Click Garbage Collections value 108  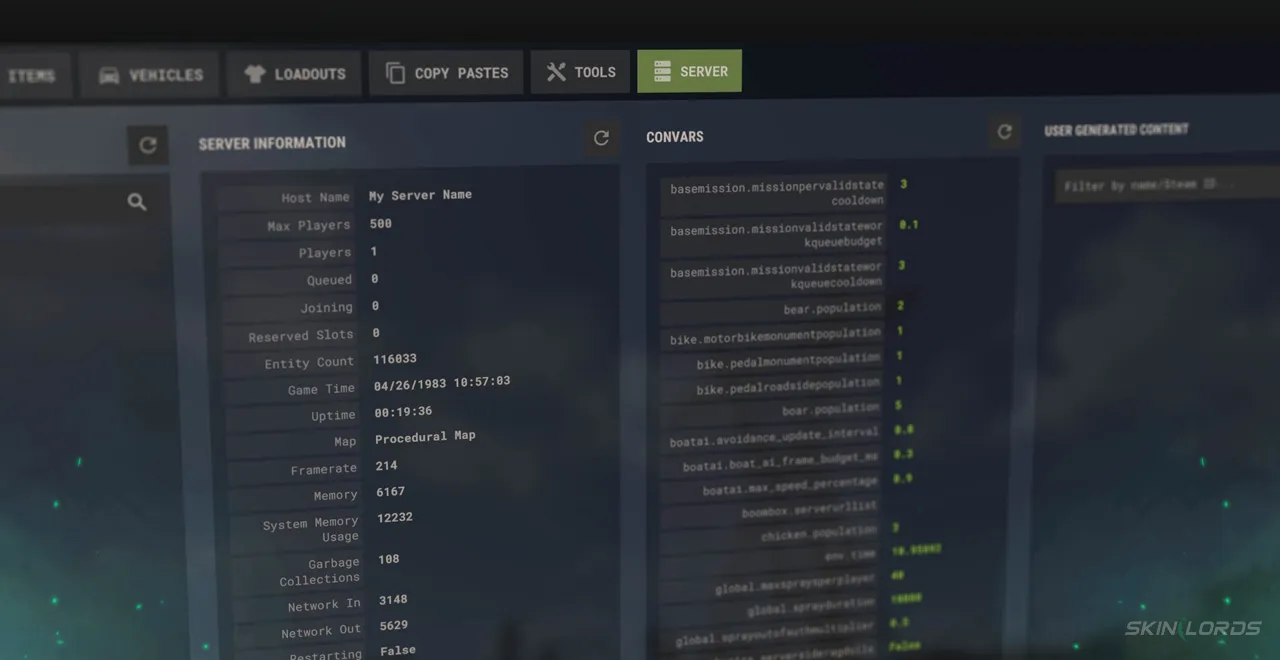(x=388, y=560)
